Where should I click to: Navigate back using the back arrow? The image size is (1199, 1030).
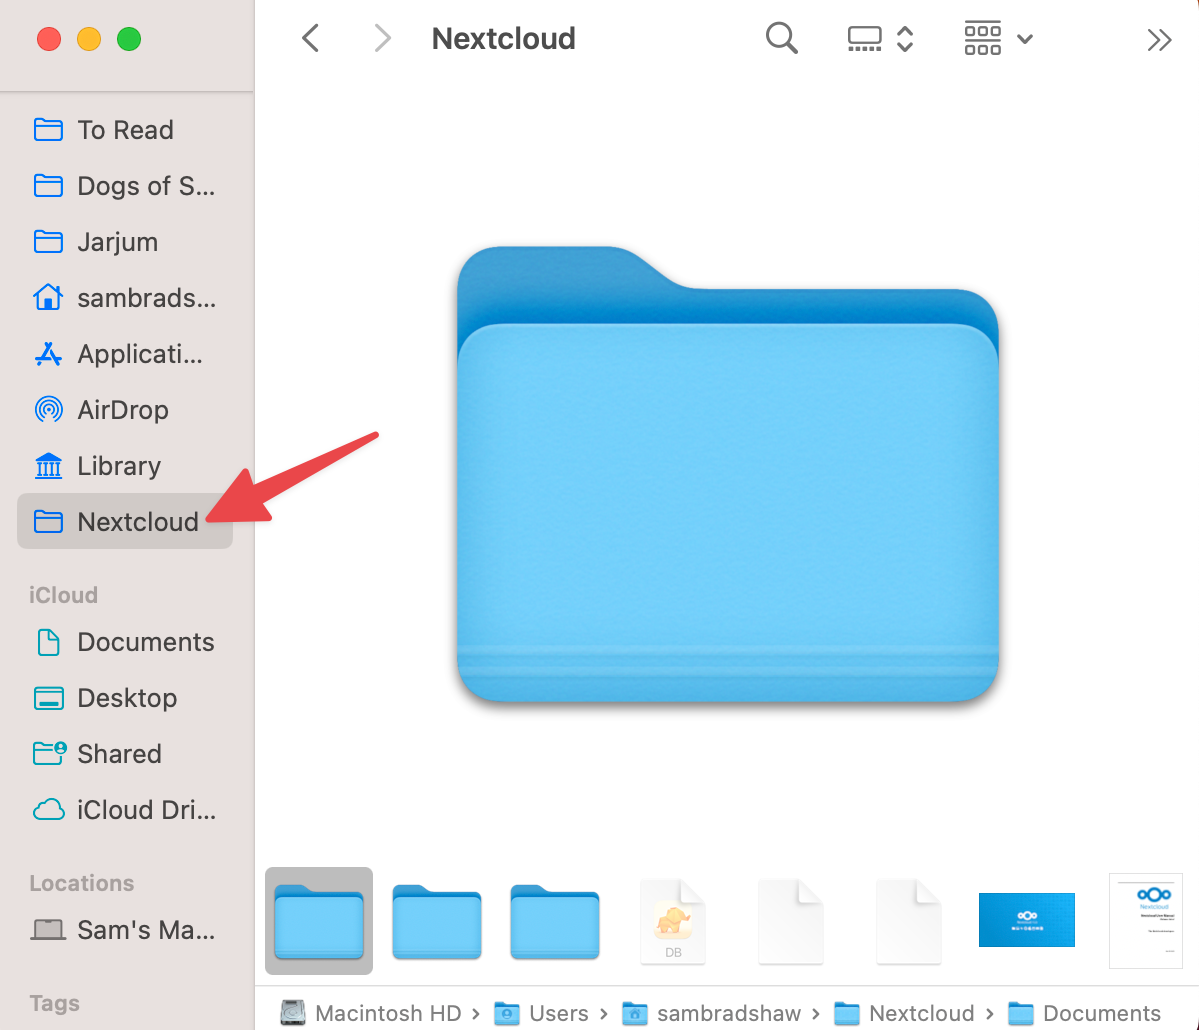pyautogui.click(x=310, y=38)
